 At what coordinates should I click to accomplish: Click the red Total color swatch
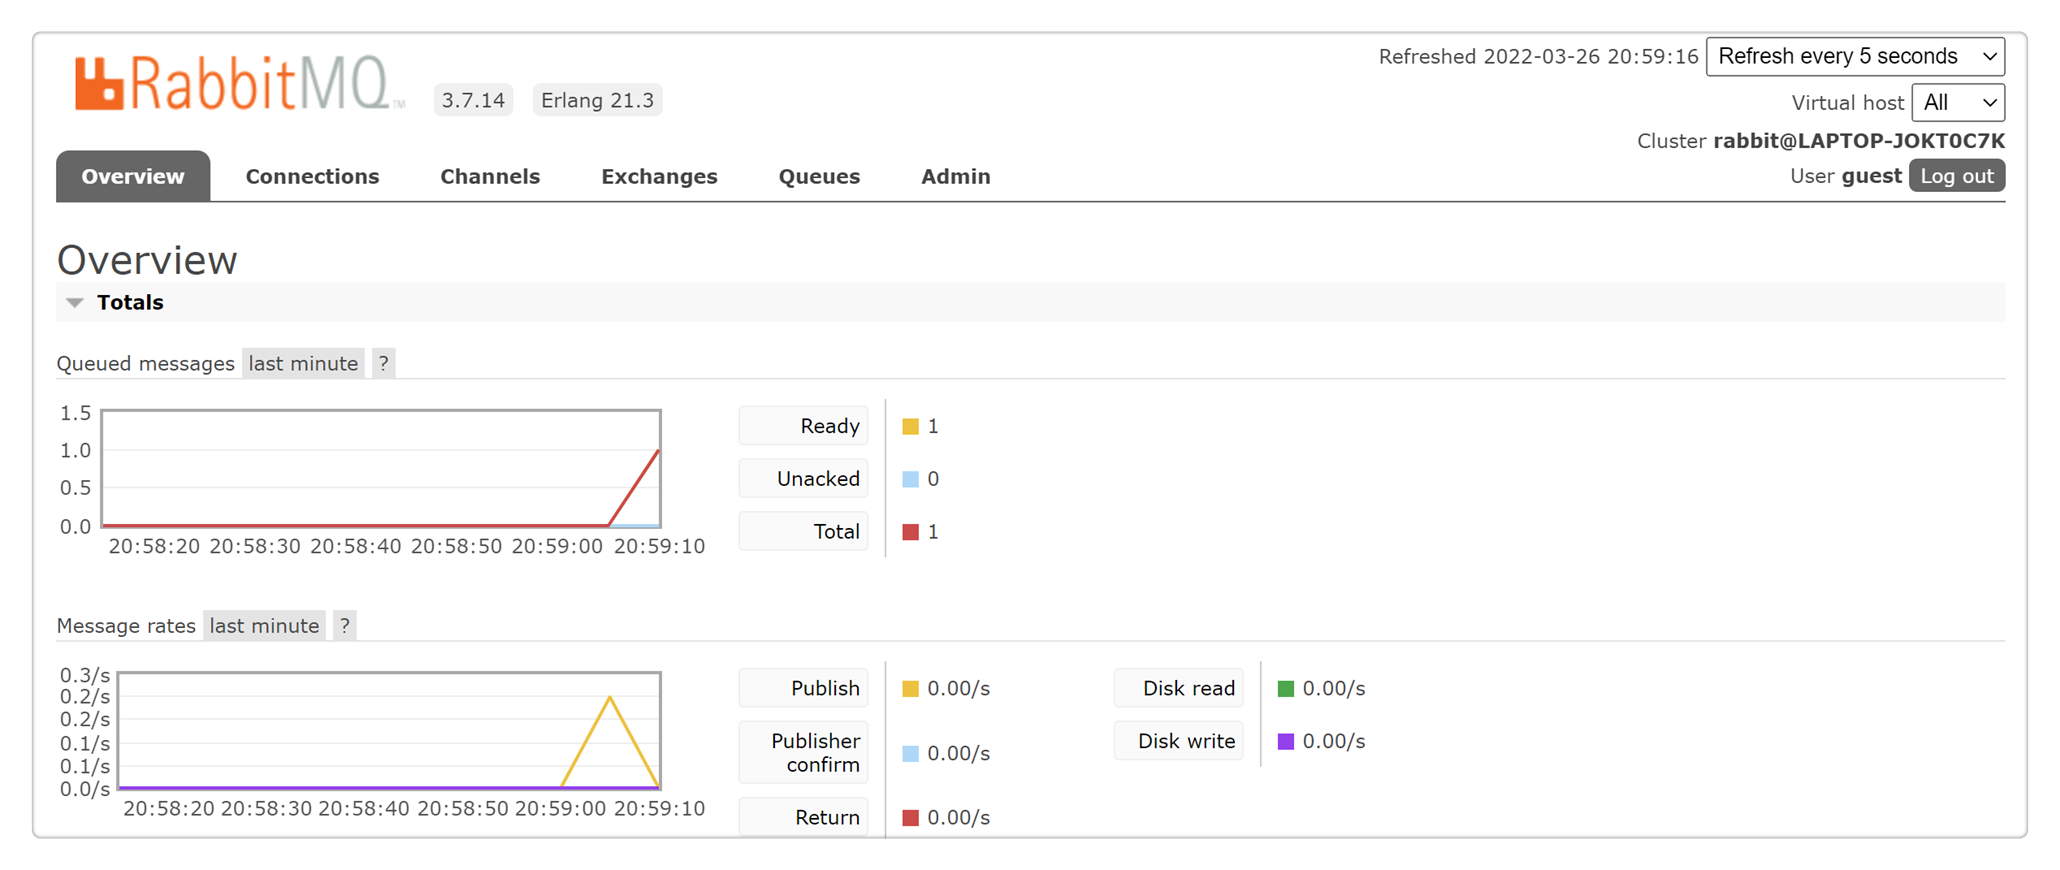(910, 532)
